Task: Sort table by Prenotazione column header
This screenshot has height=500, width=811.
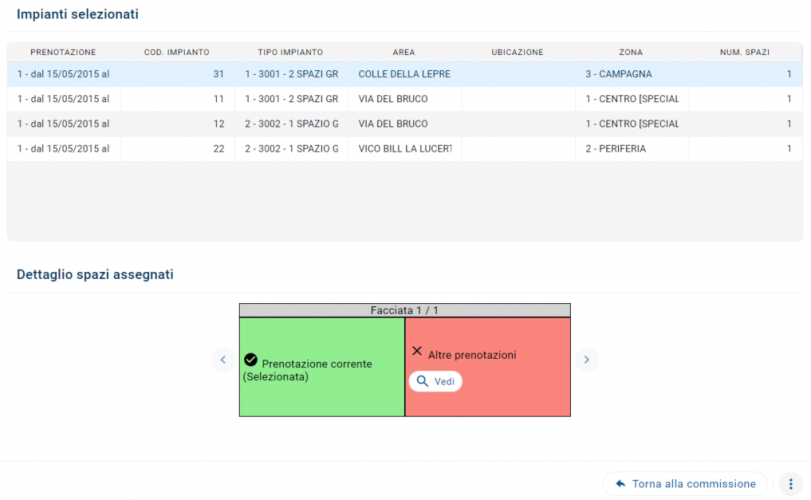Action: tap(63, 52)
